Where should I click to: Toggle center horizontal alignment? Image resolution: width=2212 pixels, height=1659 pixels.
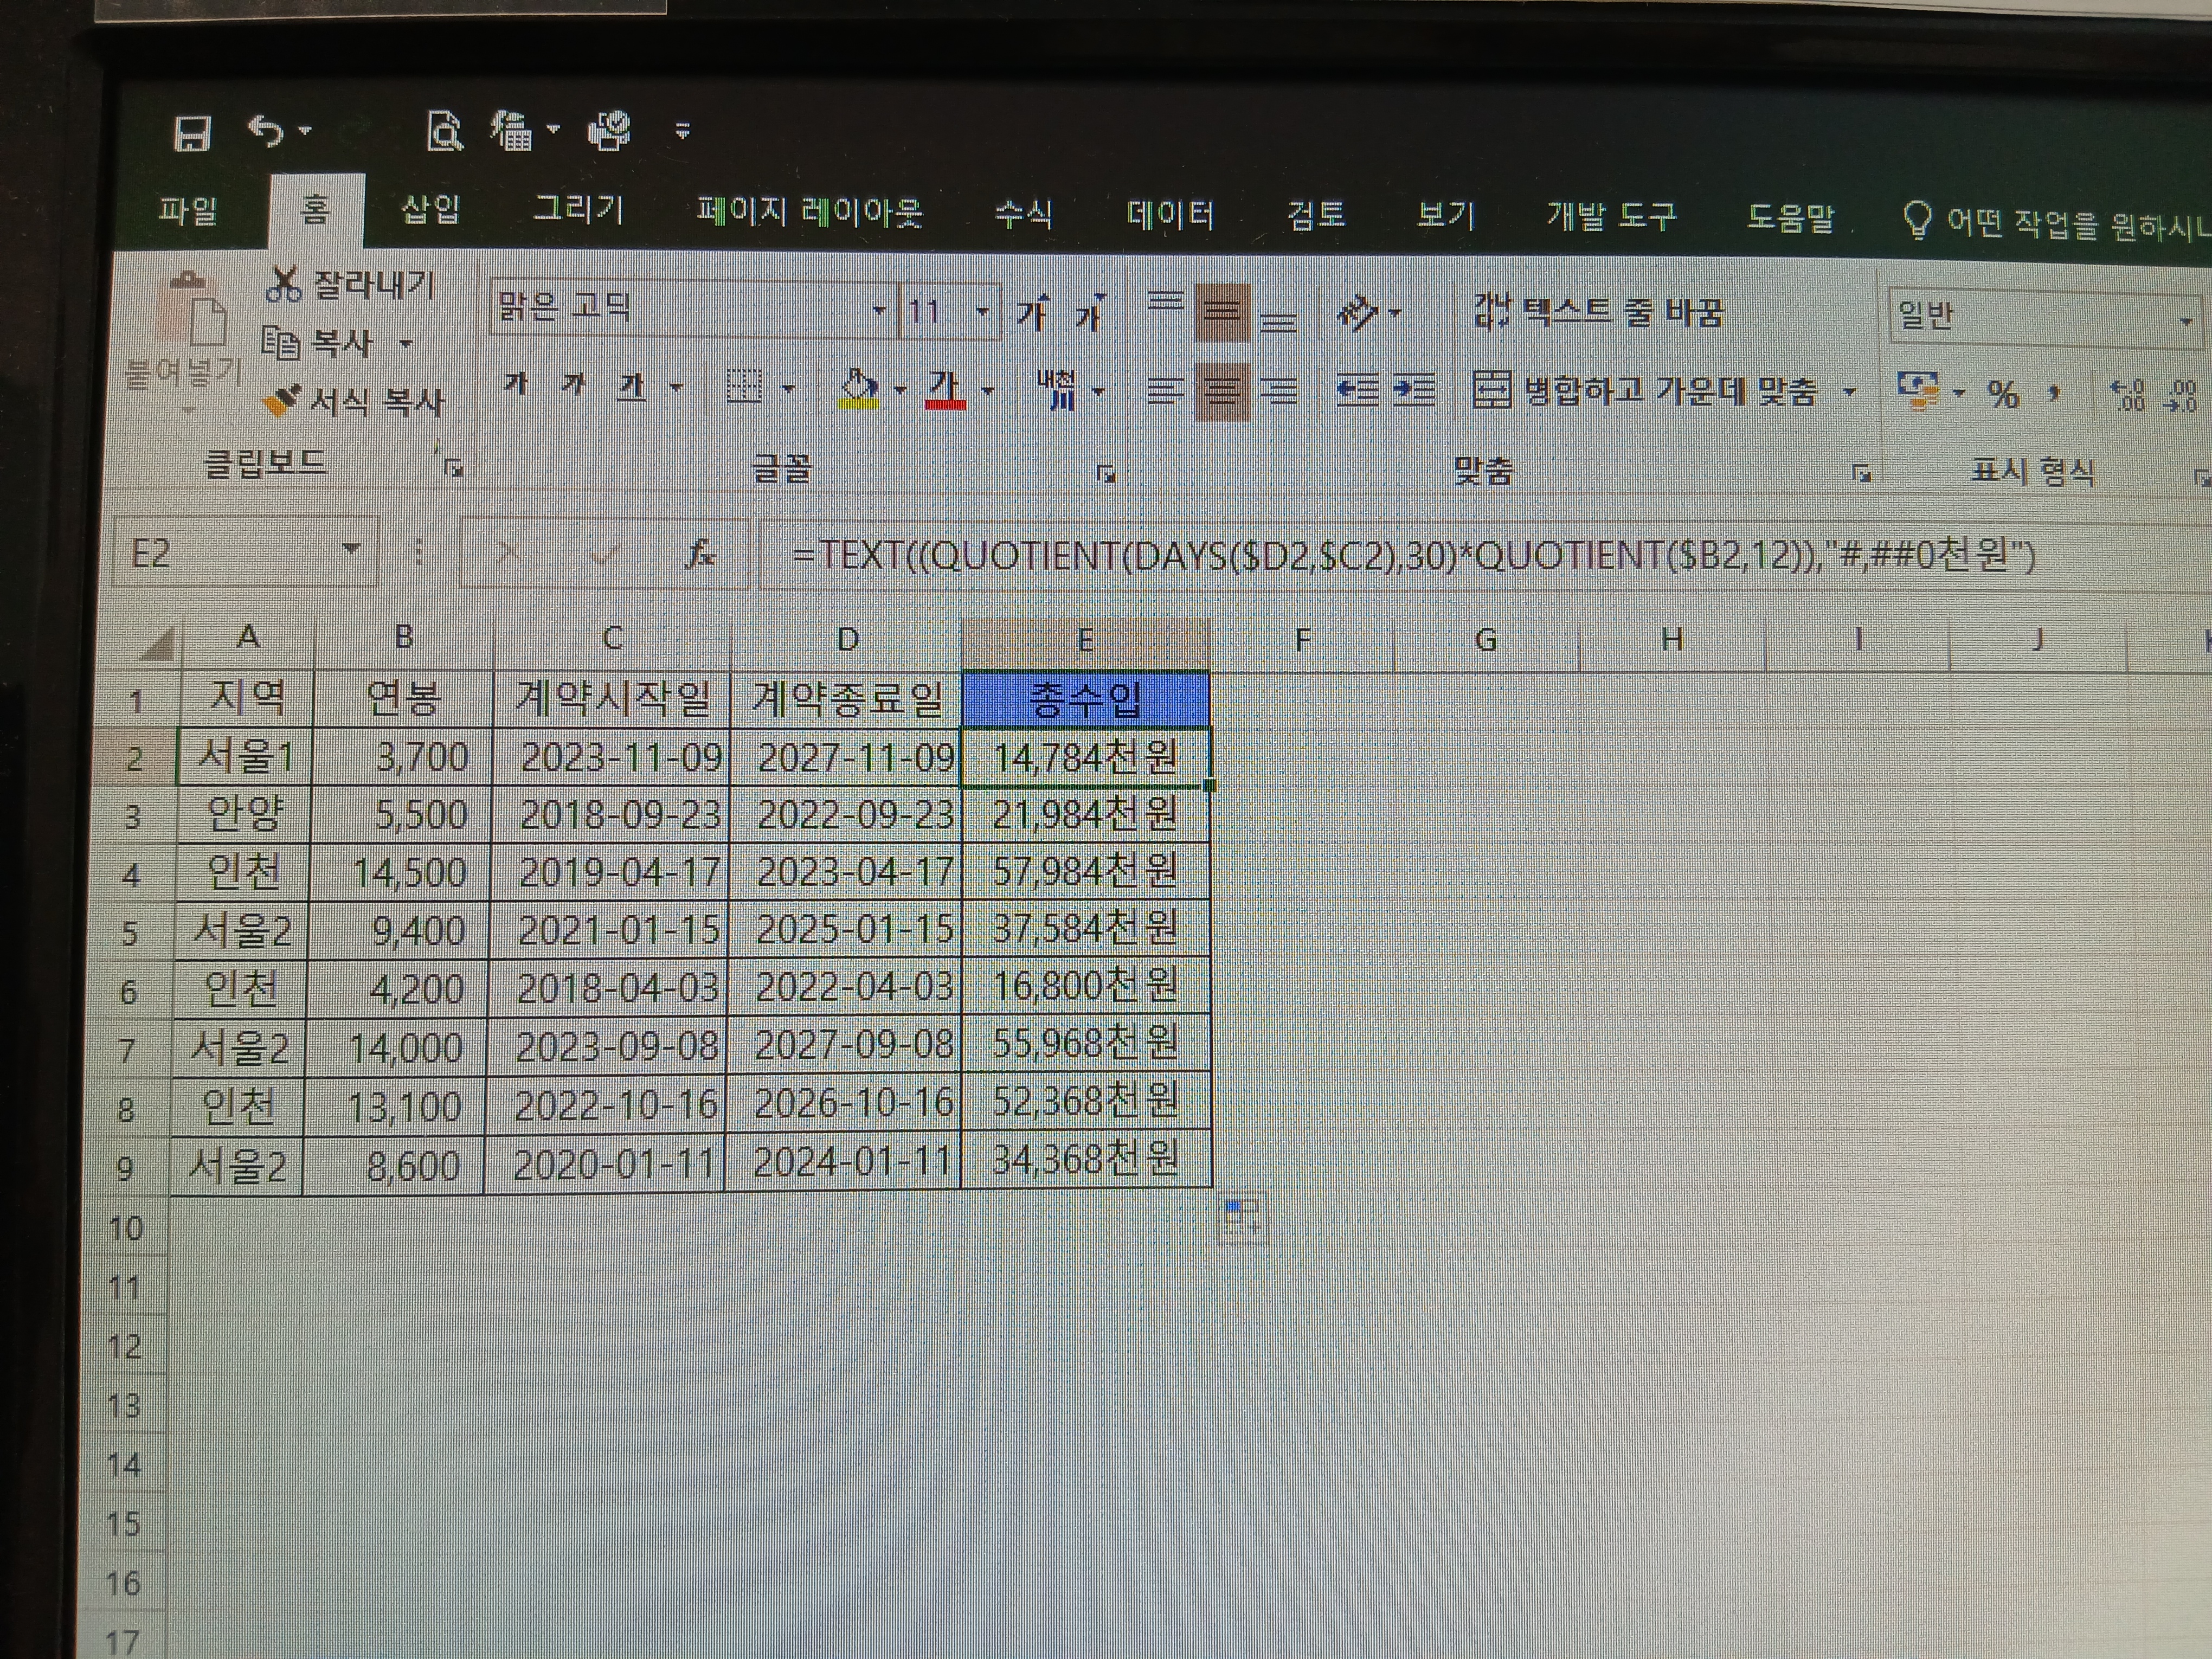pyautogui.click(x=1221, y=391)
